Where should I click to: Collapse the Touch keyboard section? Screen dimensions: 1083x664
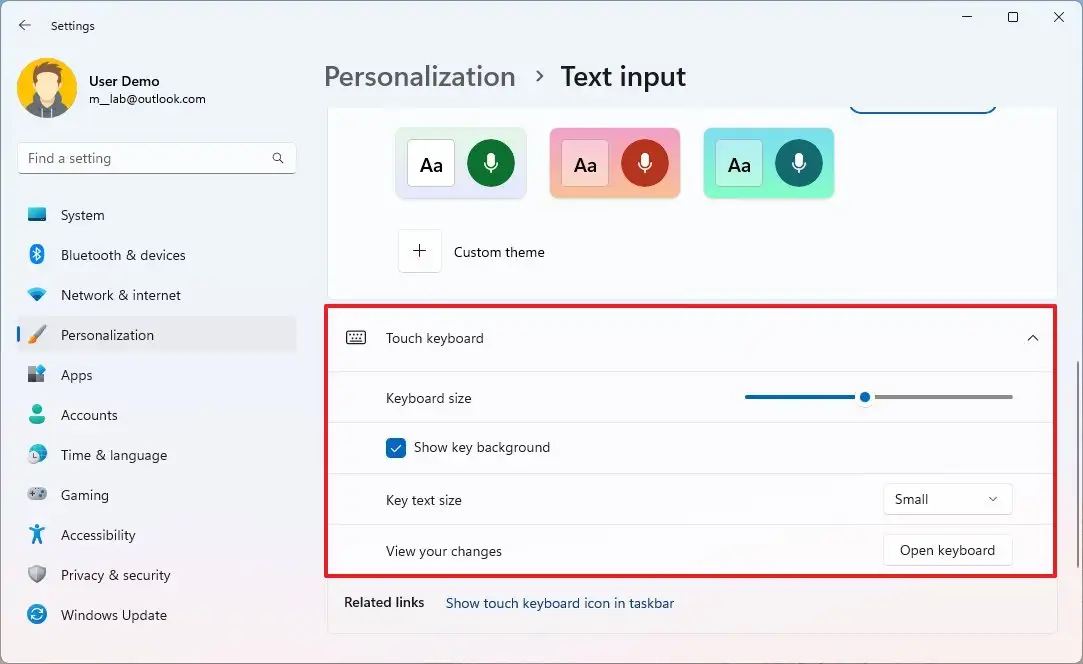click(x=1032, y=338)
